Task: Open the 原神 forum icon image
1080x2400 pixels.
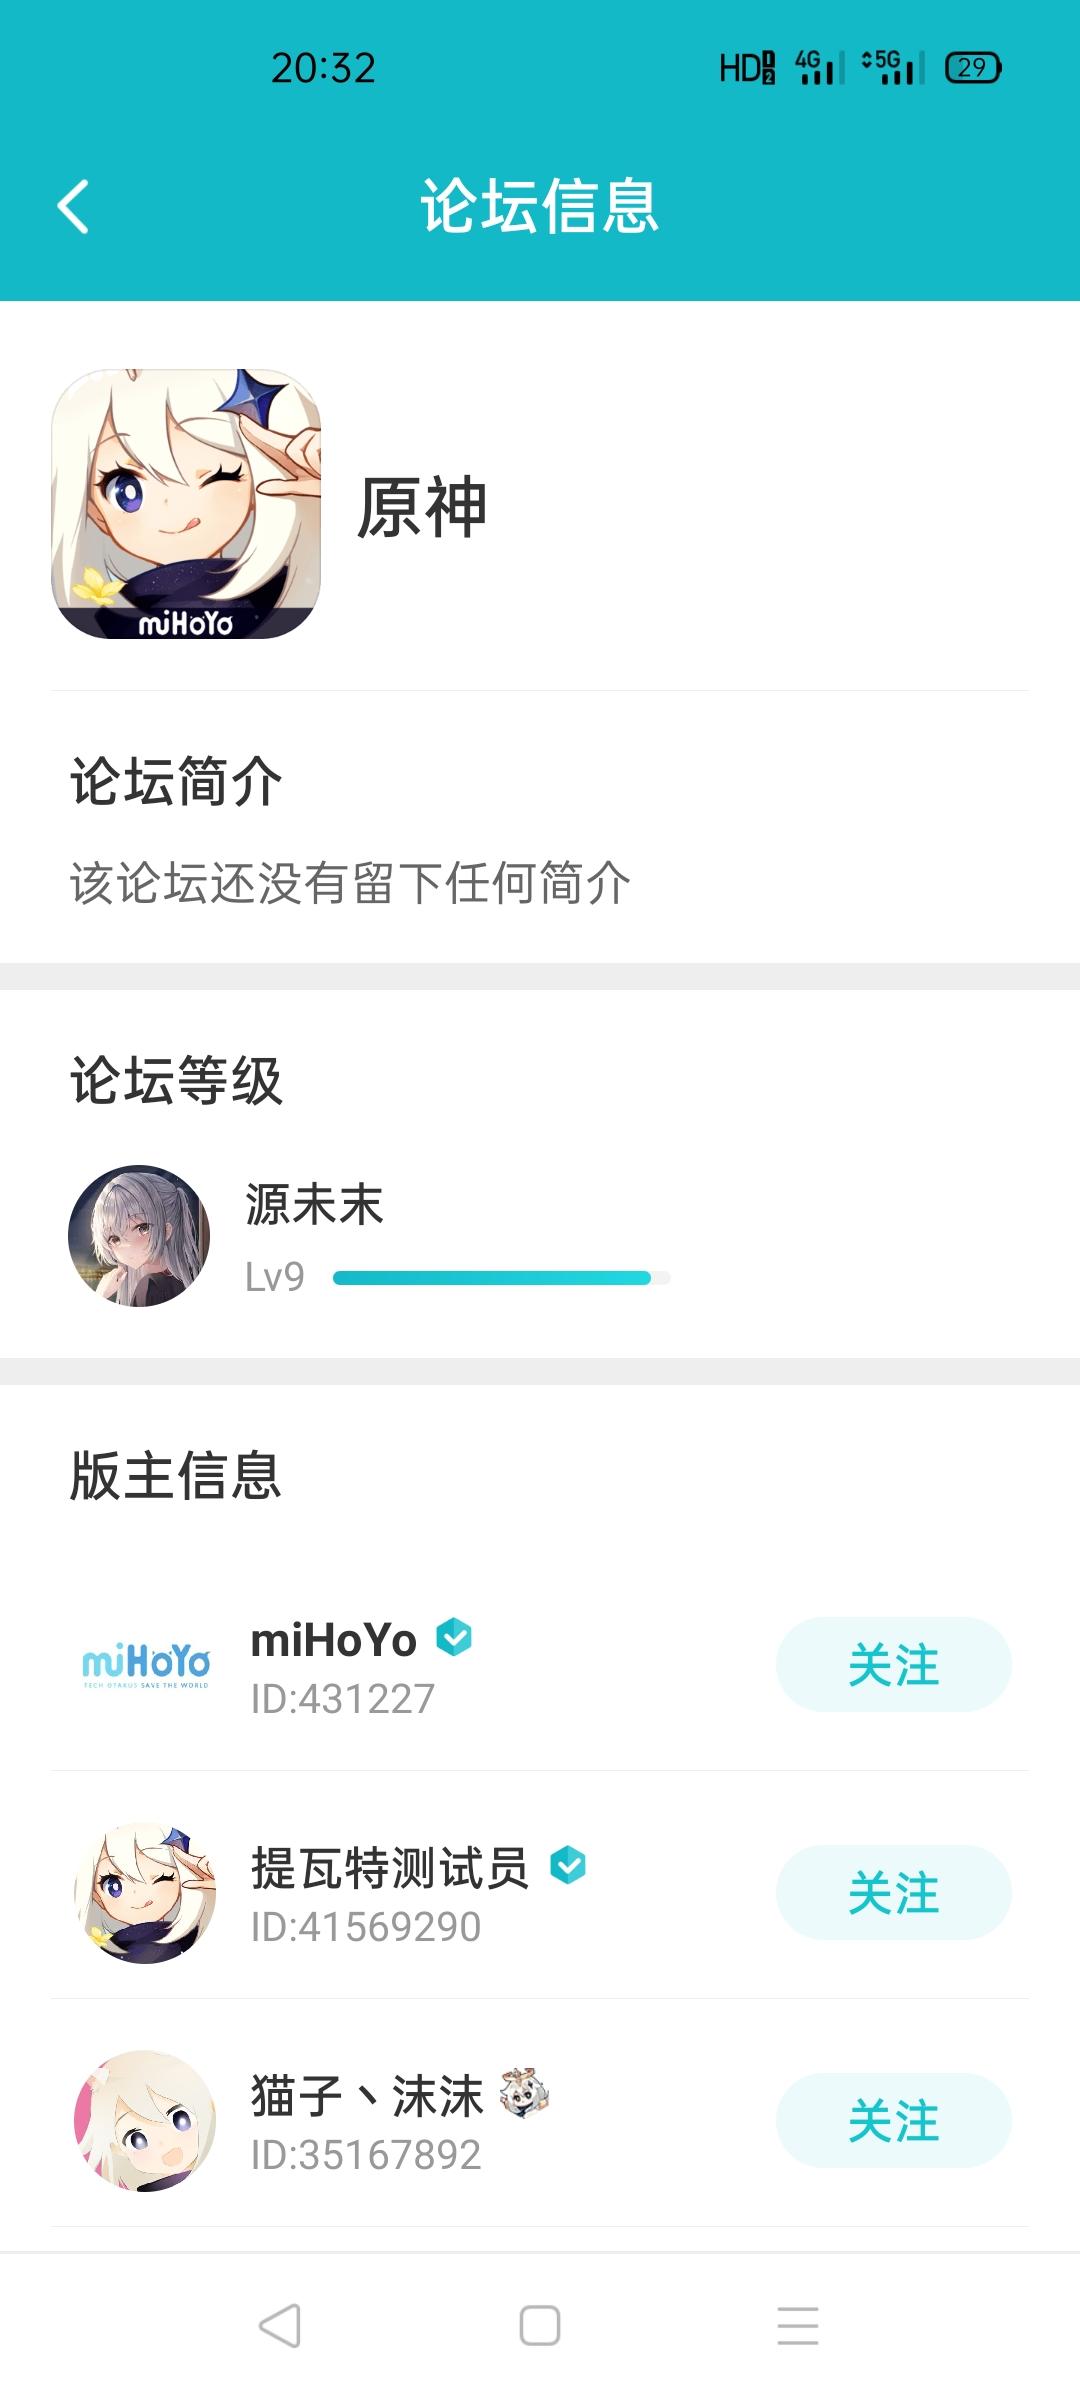Action: pyautogui.click(x=186, y=504)
